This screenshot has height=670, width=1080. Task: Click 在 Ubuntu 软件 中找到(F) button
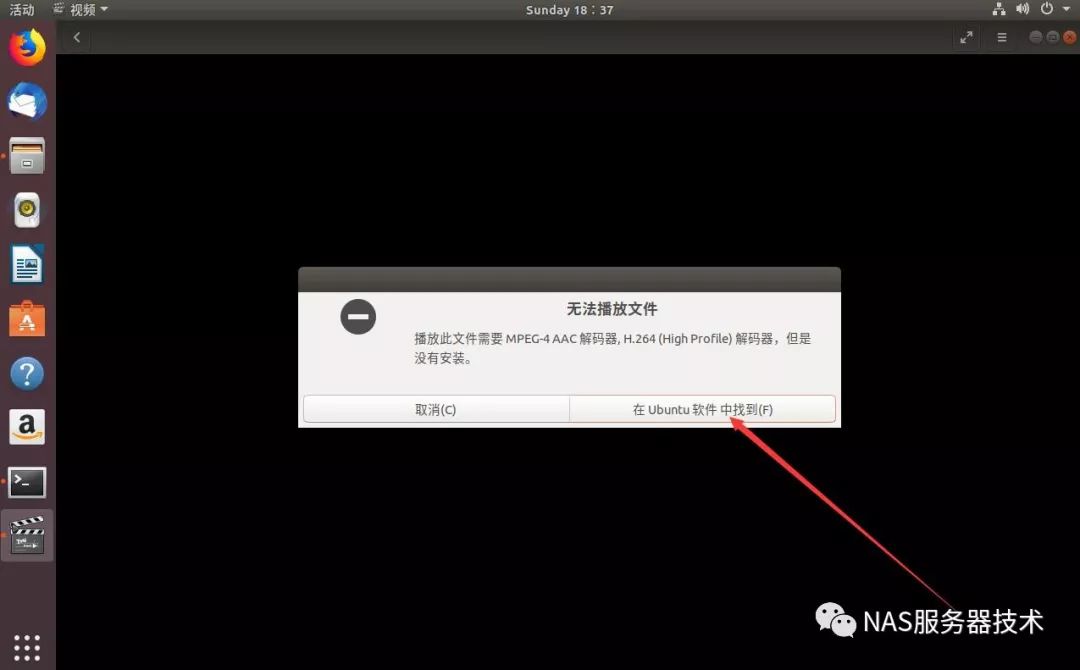click(x=703, y=409)
